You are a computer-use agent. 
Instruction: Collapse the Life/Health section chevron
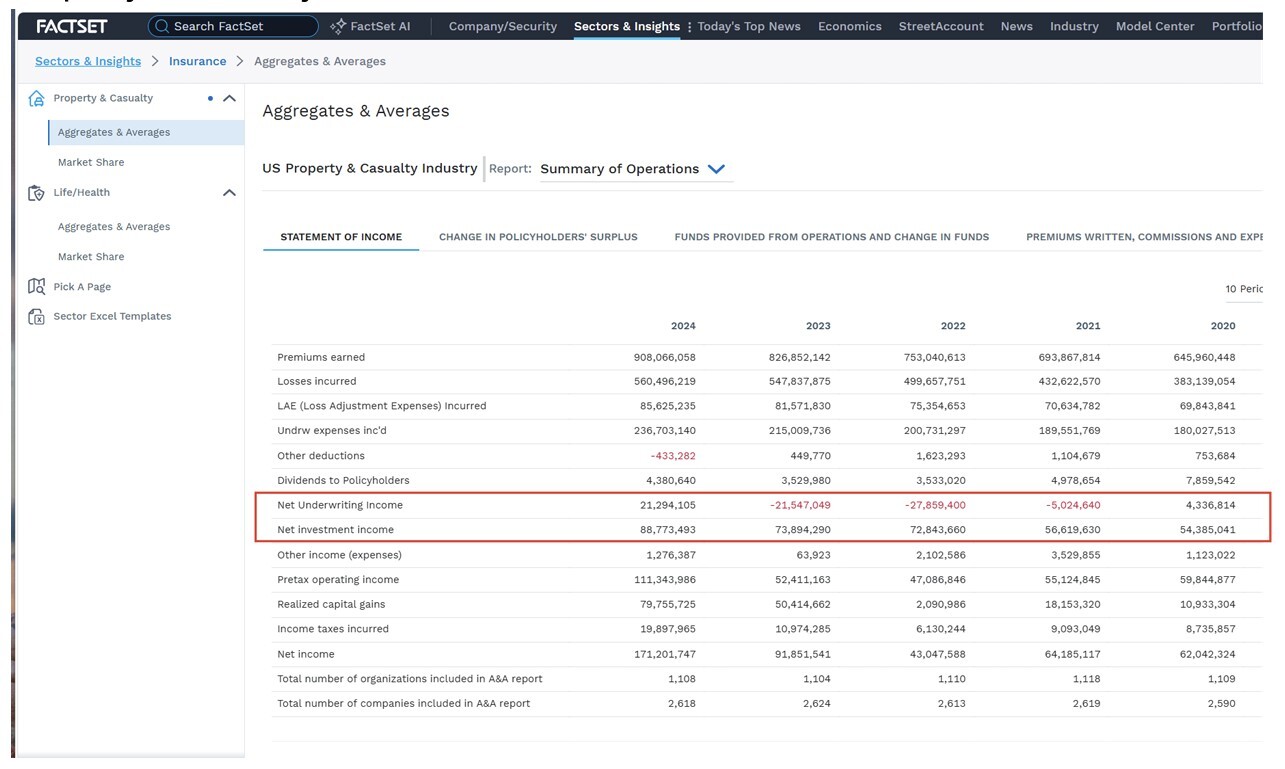(229, 192)
